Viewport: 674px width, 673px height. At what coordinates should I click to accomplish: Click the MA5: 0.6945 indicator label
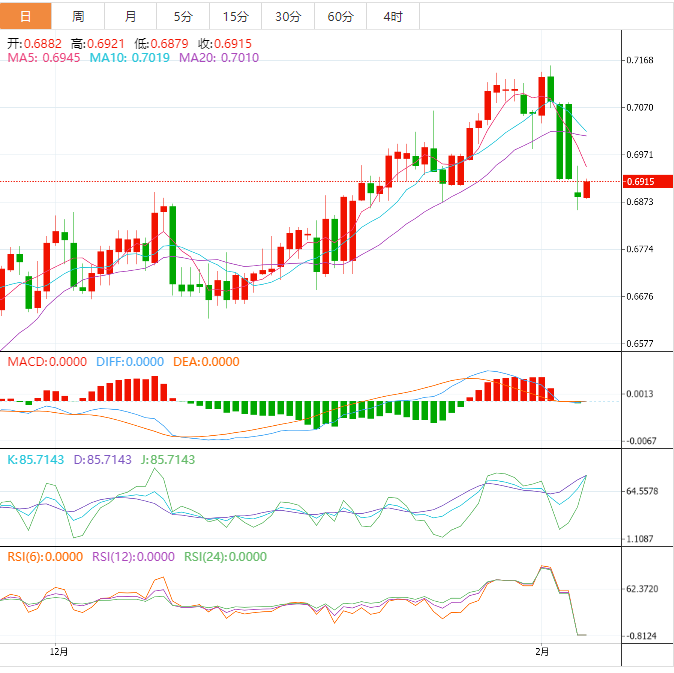pos(44,58)
